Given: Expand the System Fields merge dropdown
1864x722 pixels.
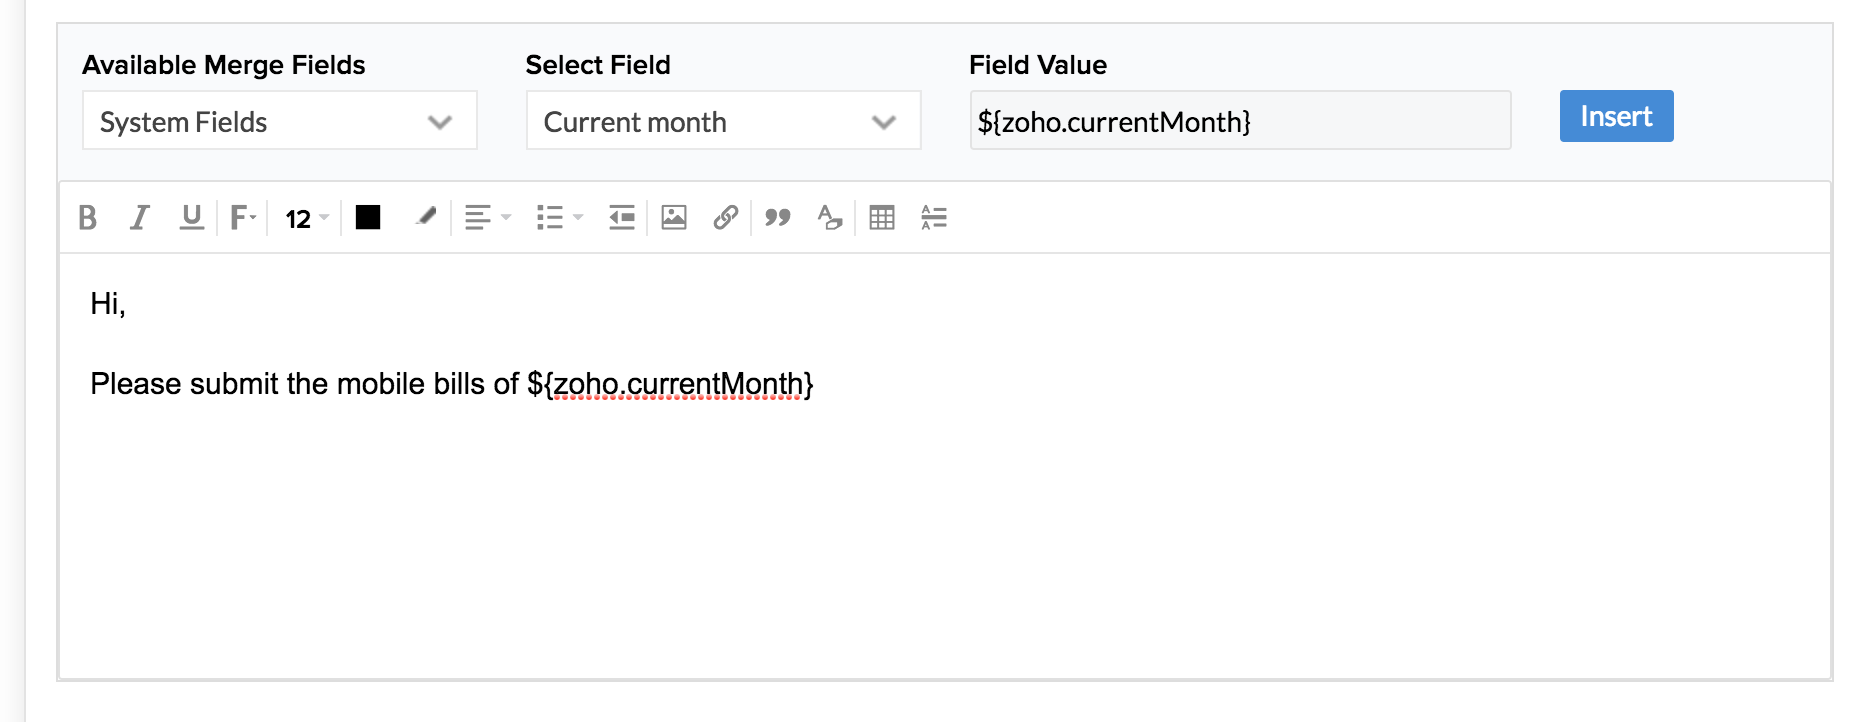Looking at the screenshot, I should pos(279,121).
